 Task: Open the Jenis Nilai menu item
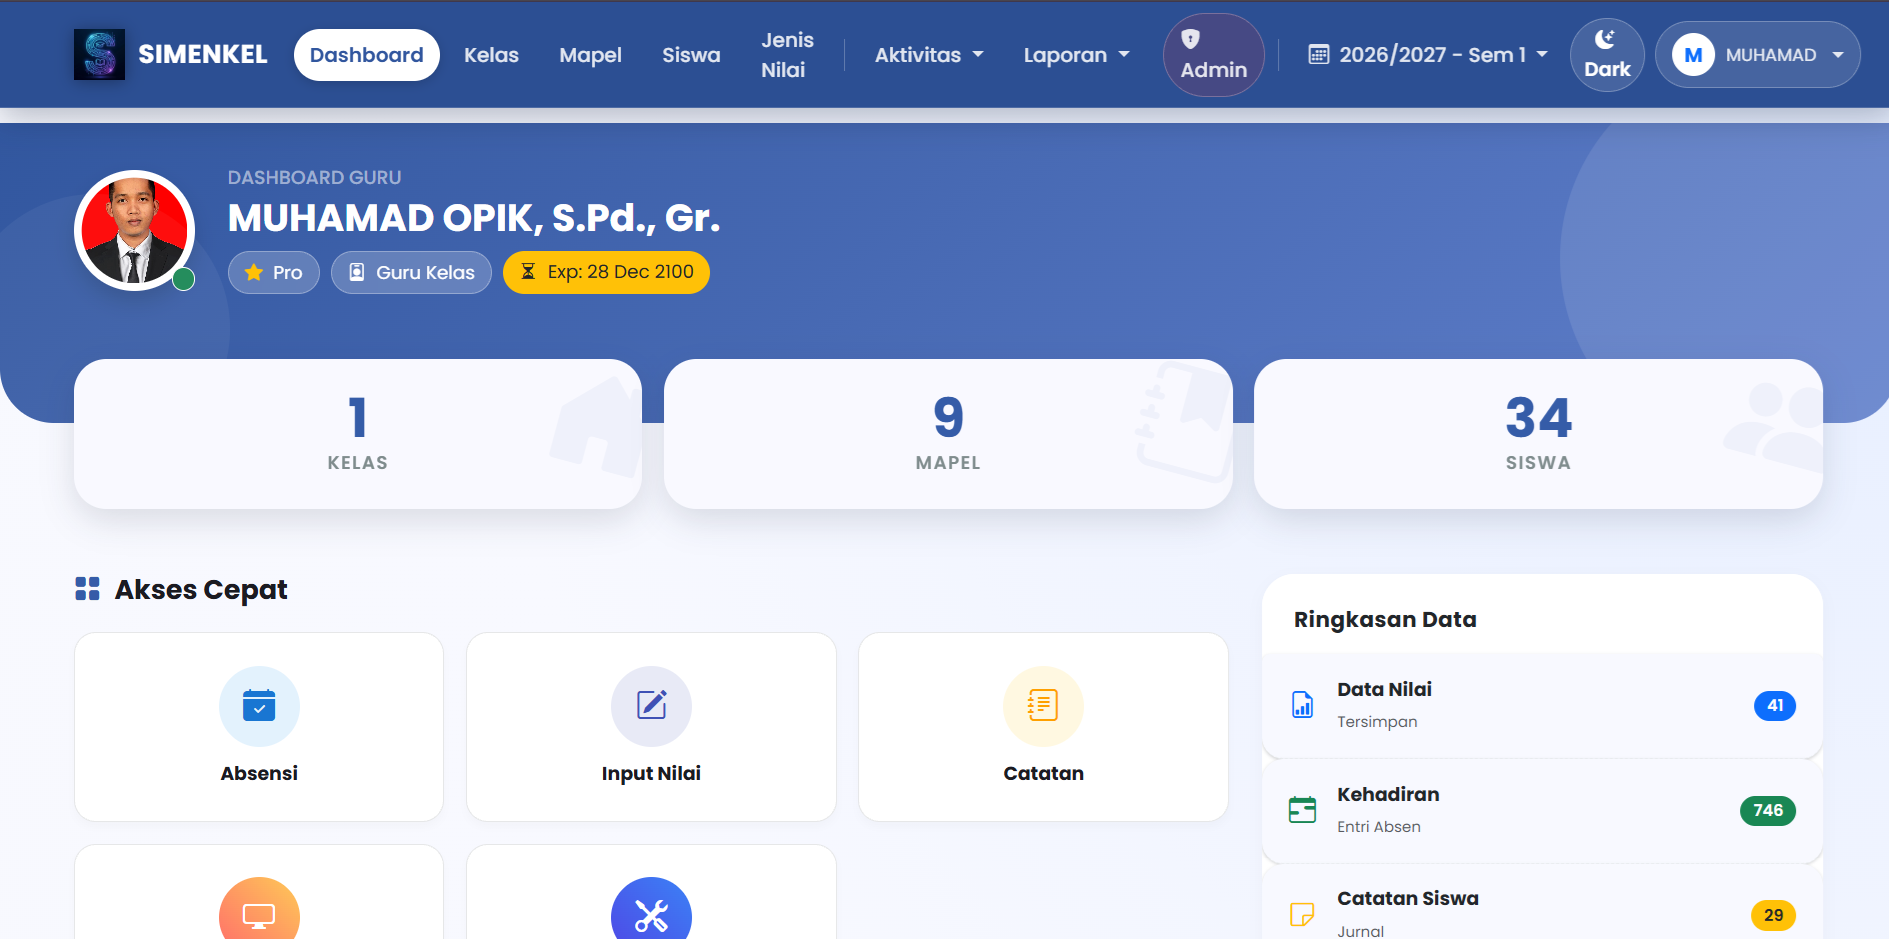click(x=787, y=55)
